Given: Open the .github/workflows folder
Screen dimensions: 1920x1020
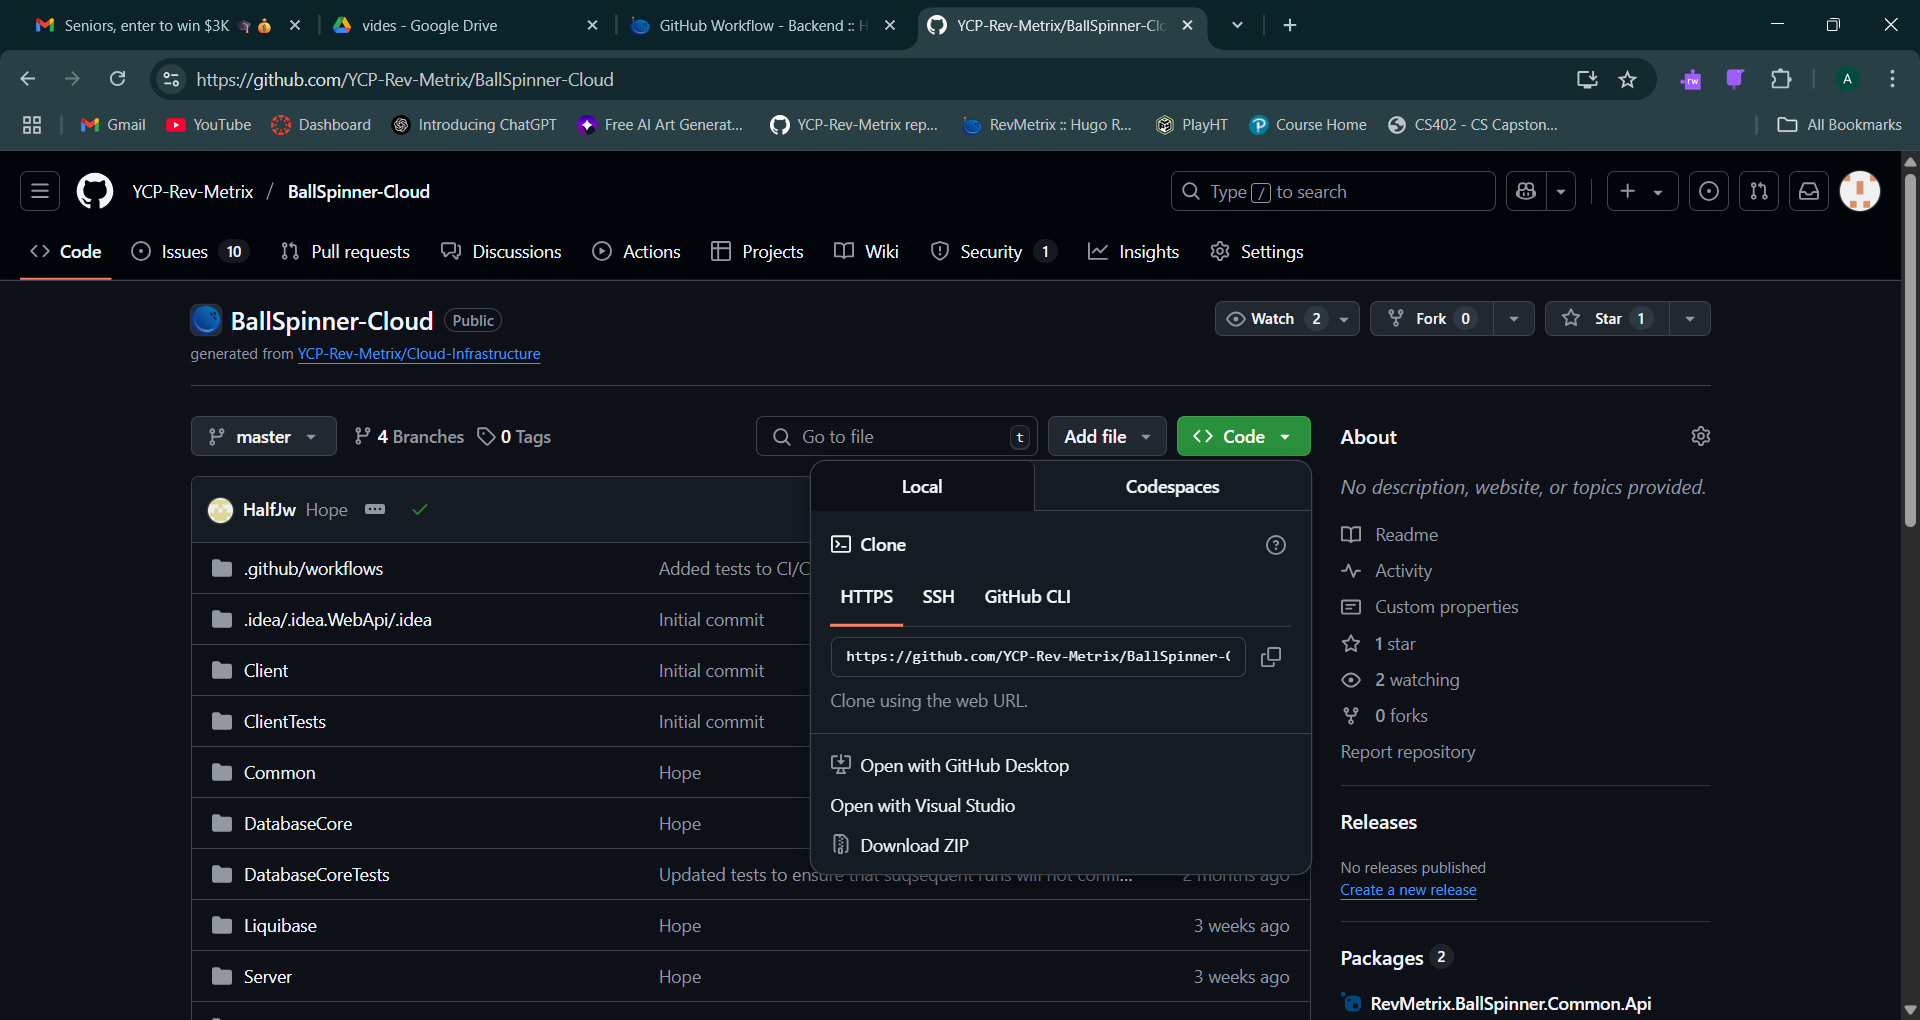Looking at the screenshot, I should [x=313, y=569].
